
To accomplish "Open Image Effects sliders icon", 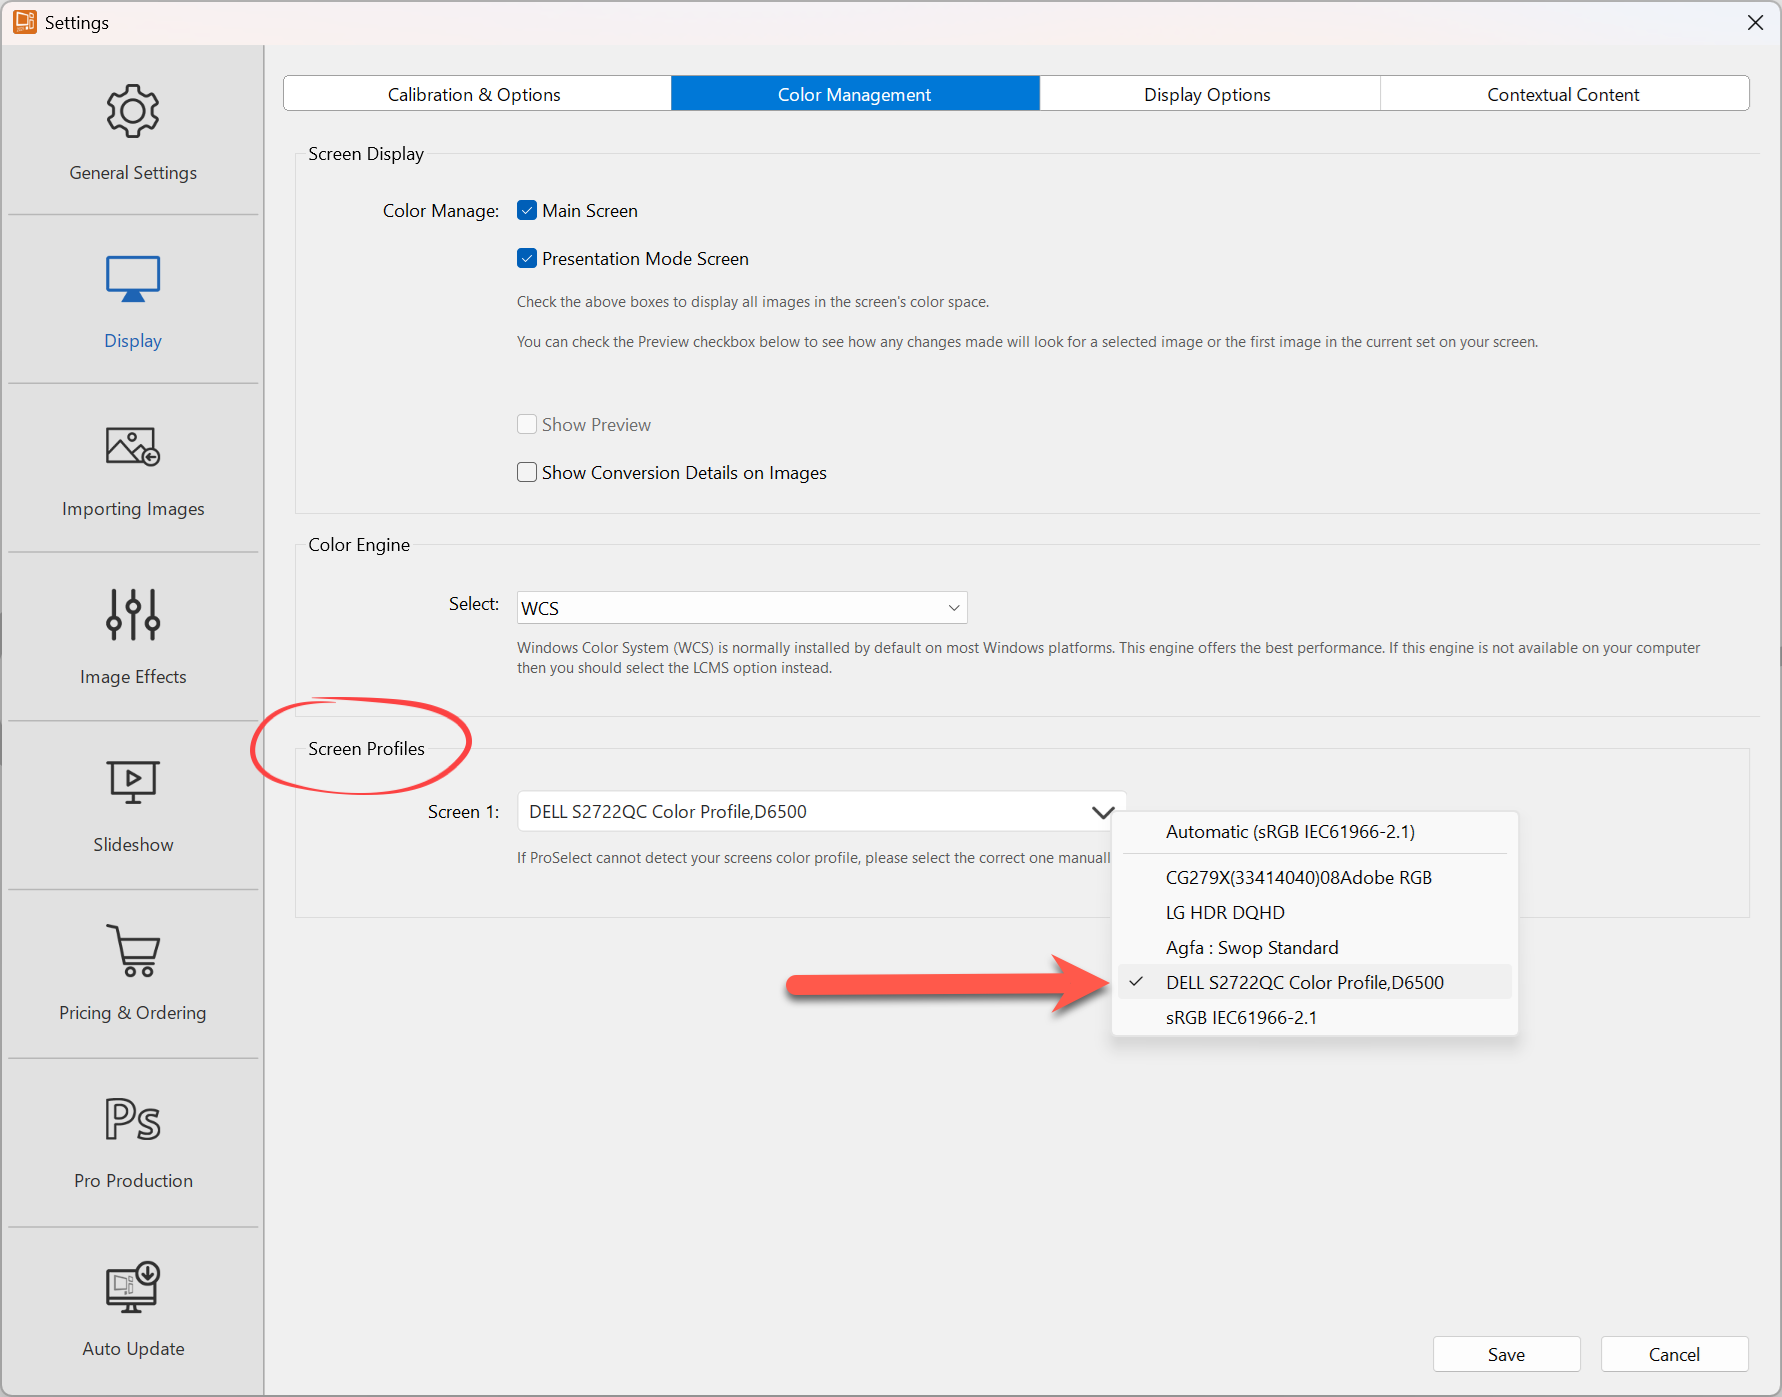I will click(133, 614).
